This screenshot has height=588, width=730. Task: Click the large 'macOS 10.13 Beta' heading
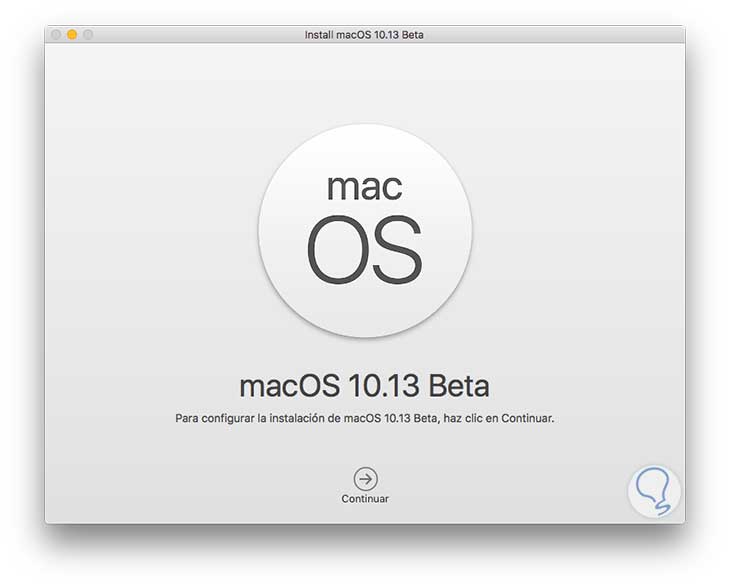click(365, 385)
